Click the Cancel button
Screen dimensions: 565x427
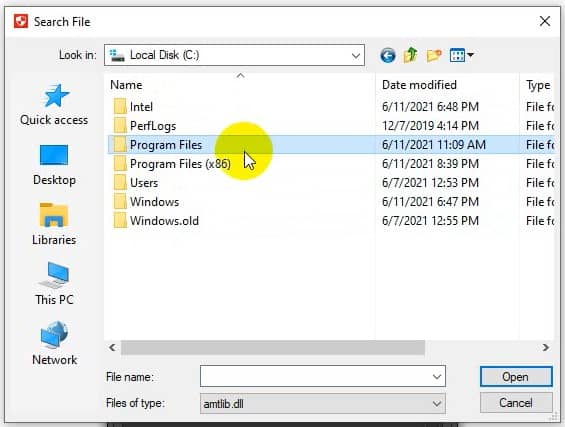[516, 402]
